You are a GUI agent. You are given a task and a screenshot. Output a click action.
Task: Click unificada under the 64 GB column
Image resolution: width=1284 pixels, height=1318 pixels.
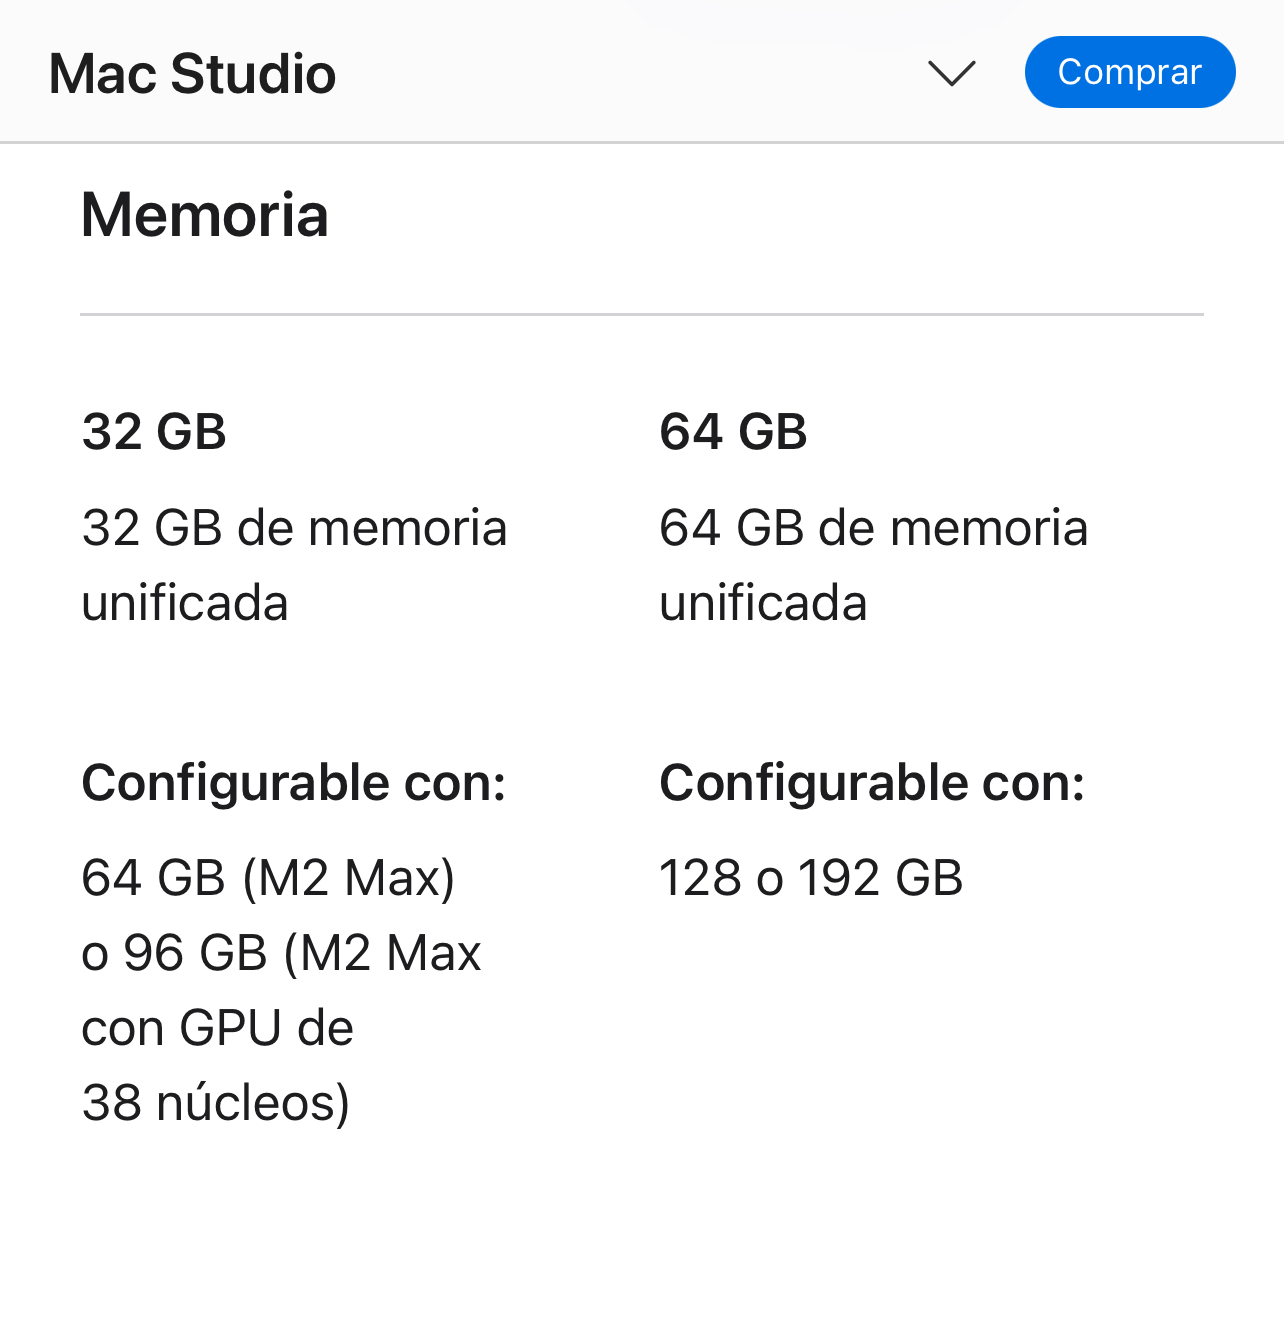(763, 603)
